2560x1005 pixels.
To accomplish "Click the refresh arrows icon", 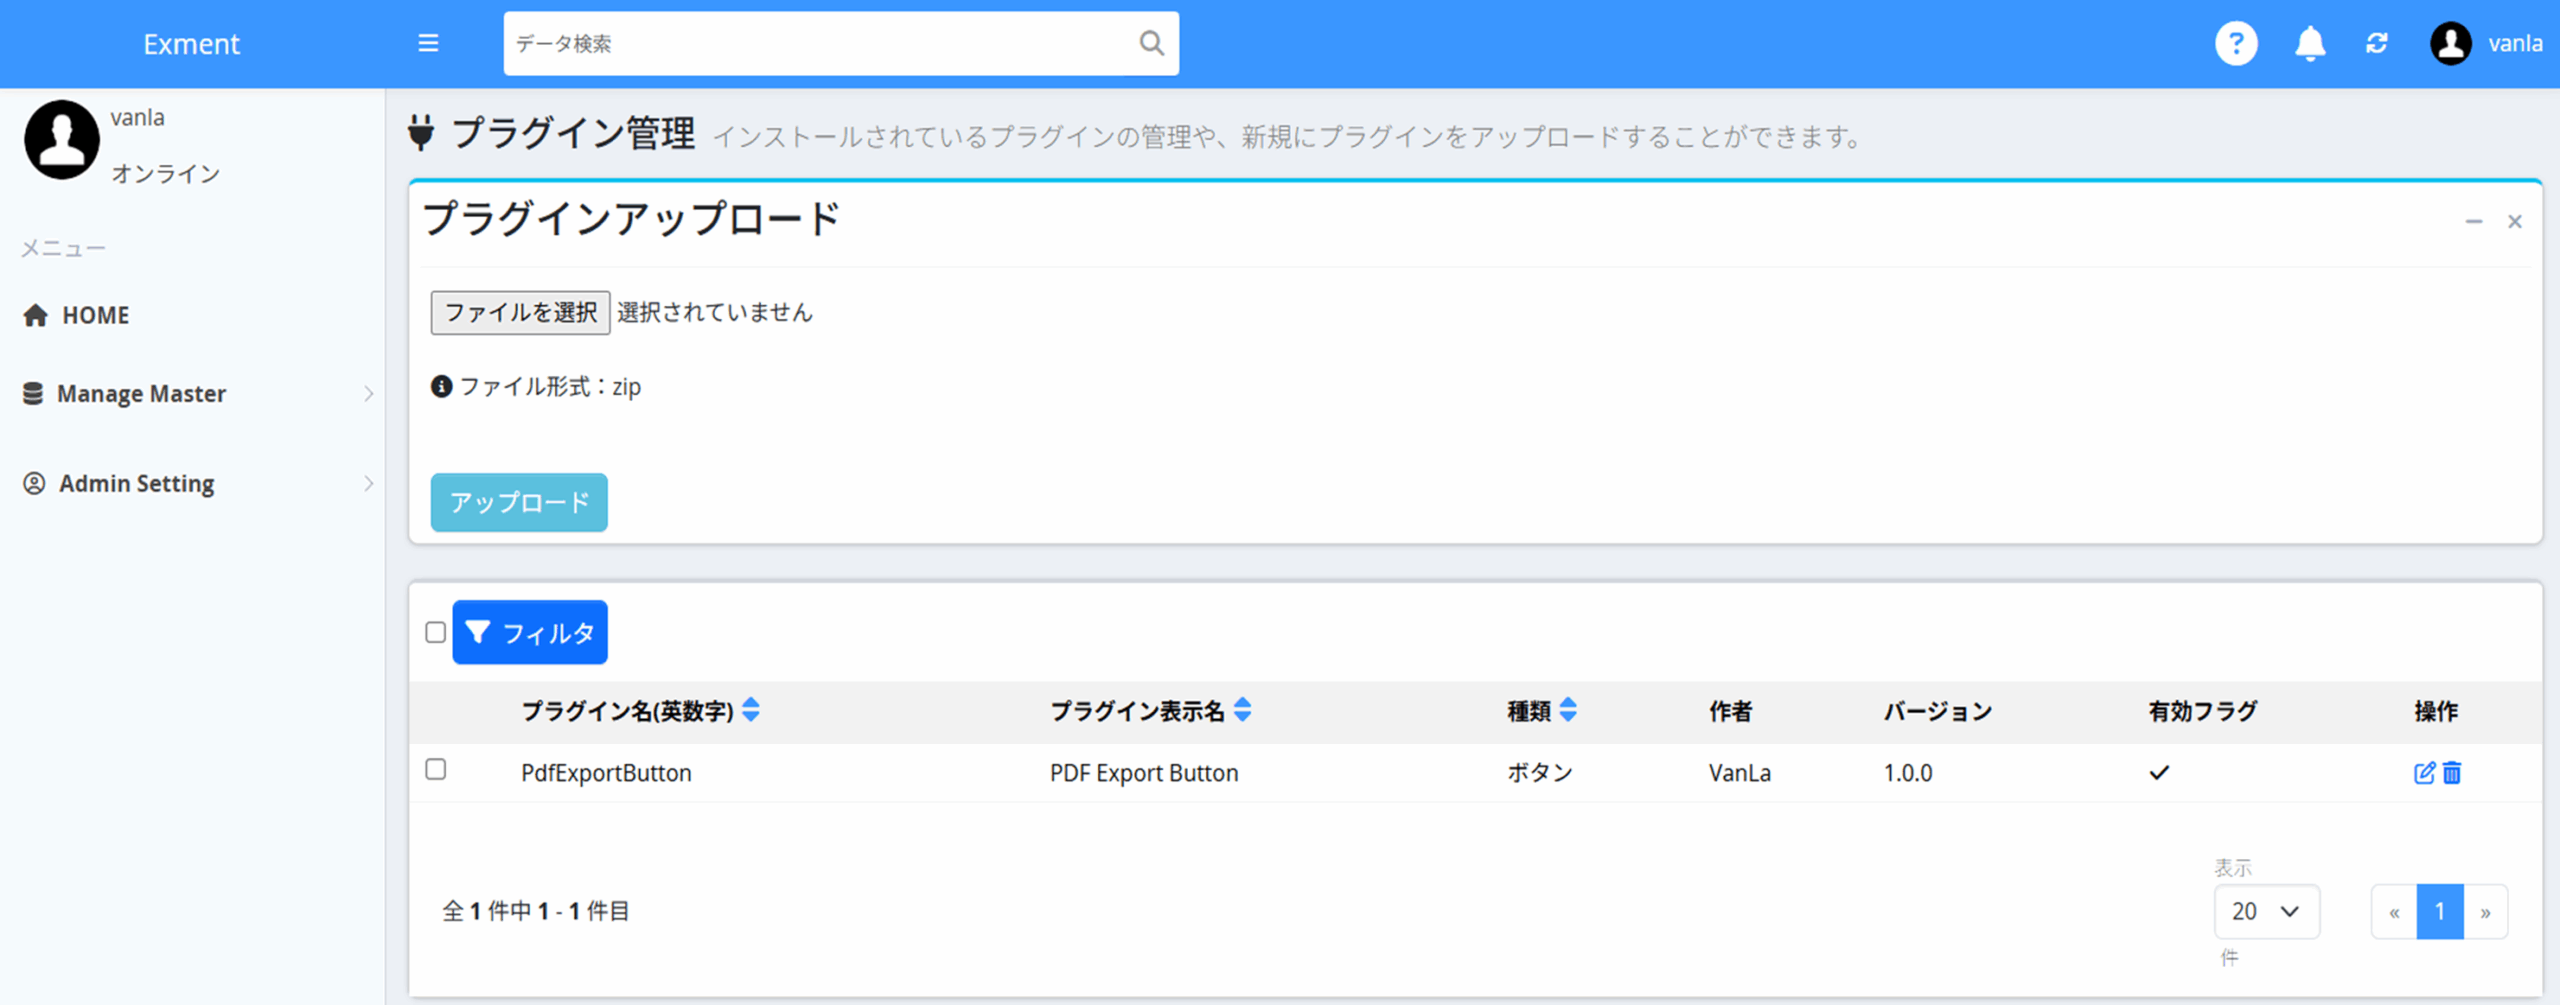I will click(2377, 43).
